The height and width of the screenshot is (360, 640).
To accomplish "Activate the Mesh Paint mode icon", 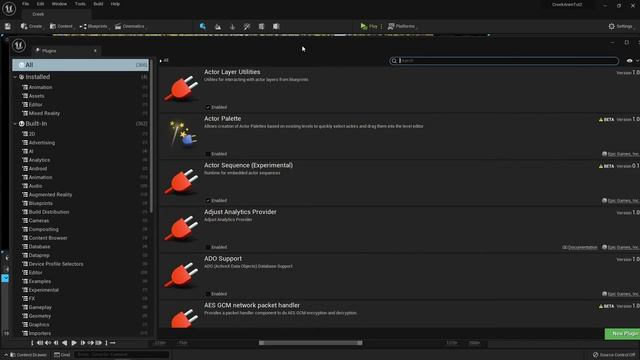I will (247, 27).
